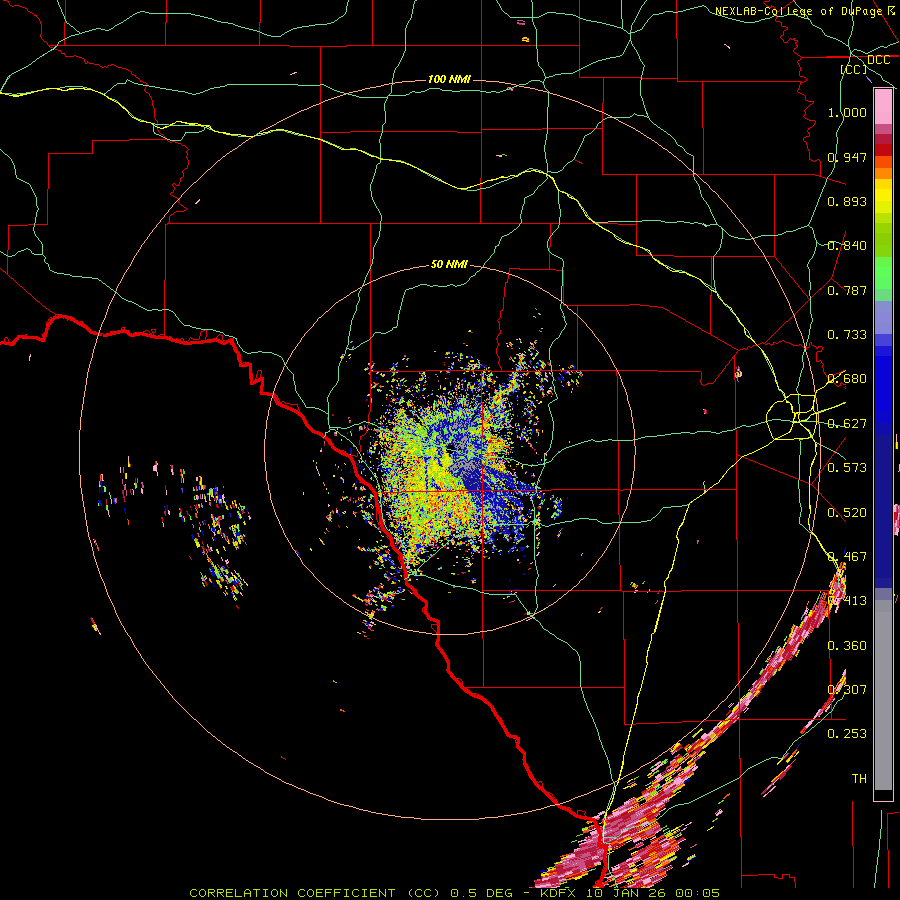Click the 0.627 scale value
Image resolution: width=900 pixels, height=900 pixels.
[847, 424]
